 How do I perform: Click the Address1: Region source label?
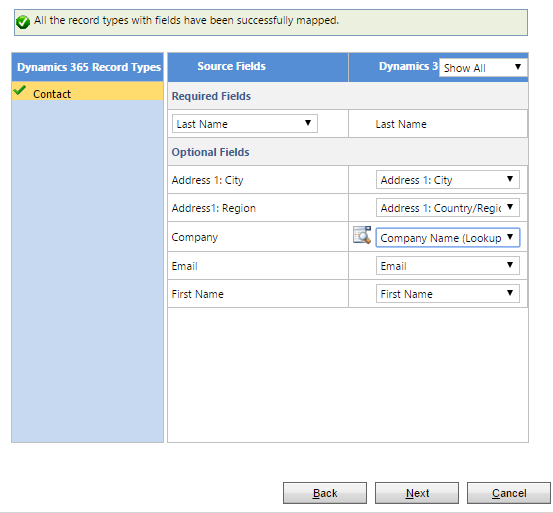(214, 208)
